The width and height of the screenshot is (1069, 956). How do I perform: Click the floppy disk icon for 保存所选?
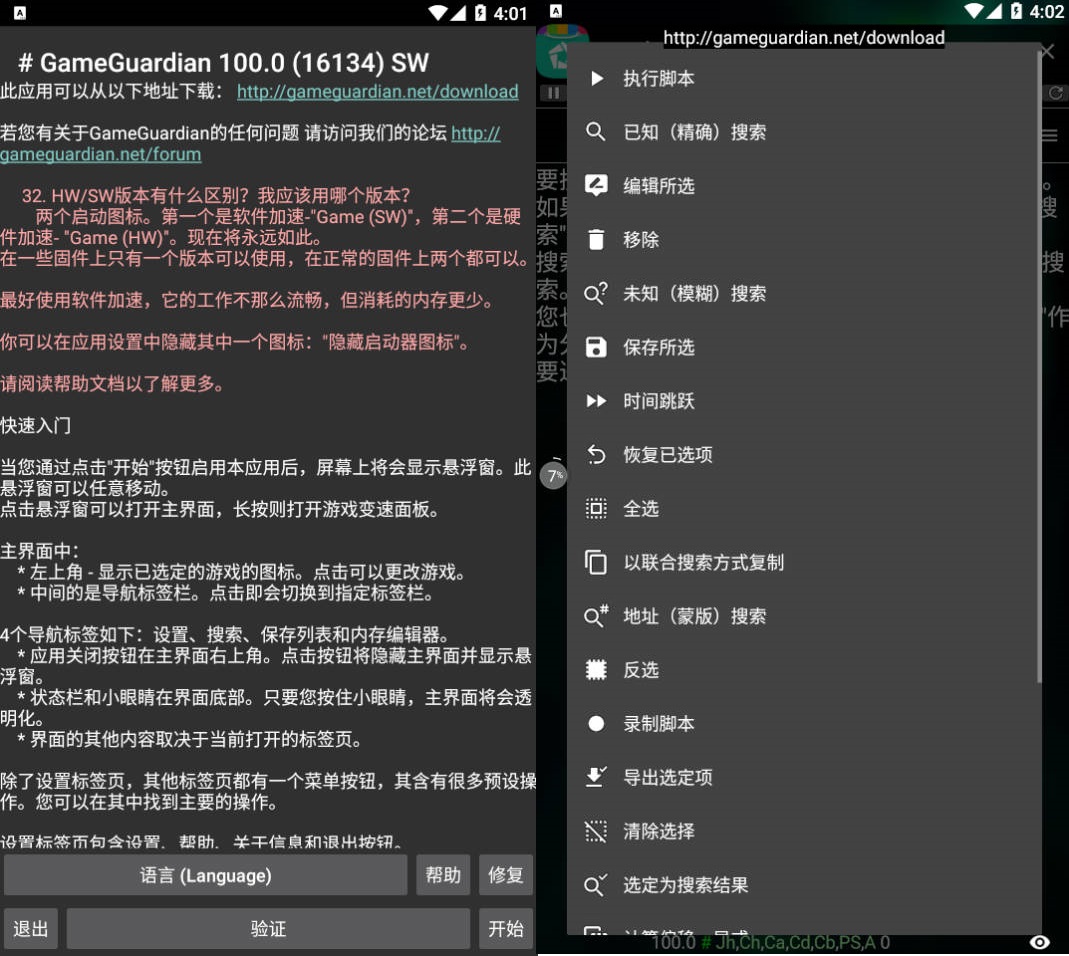point(596,347)
